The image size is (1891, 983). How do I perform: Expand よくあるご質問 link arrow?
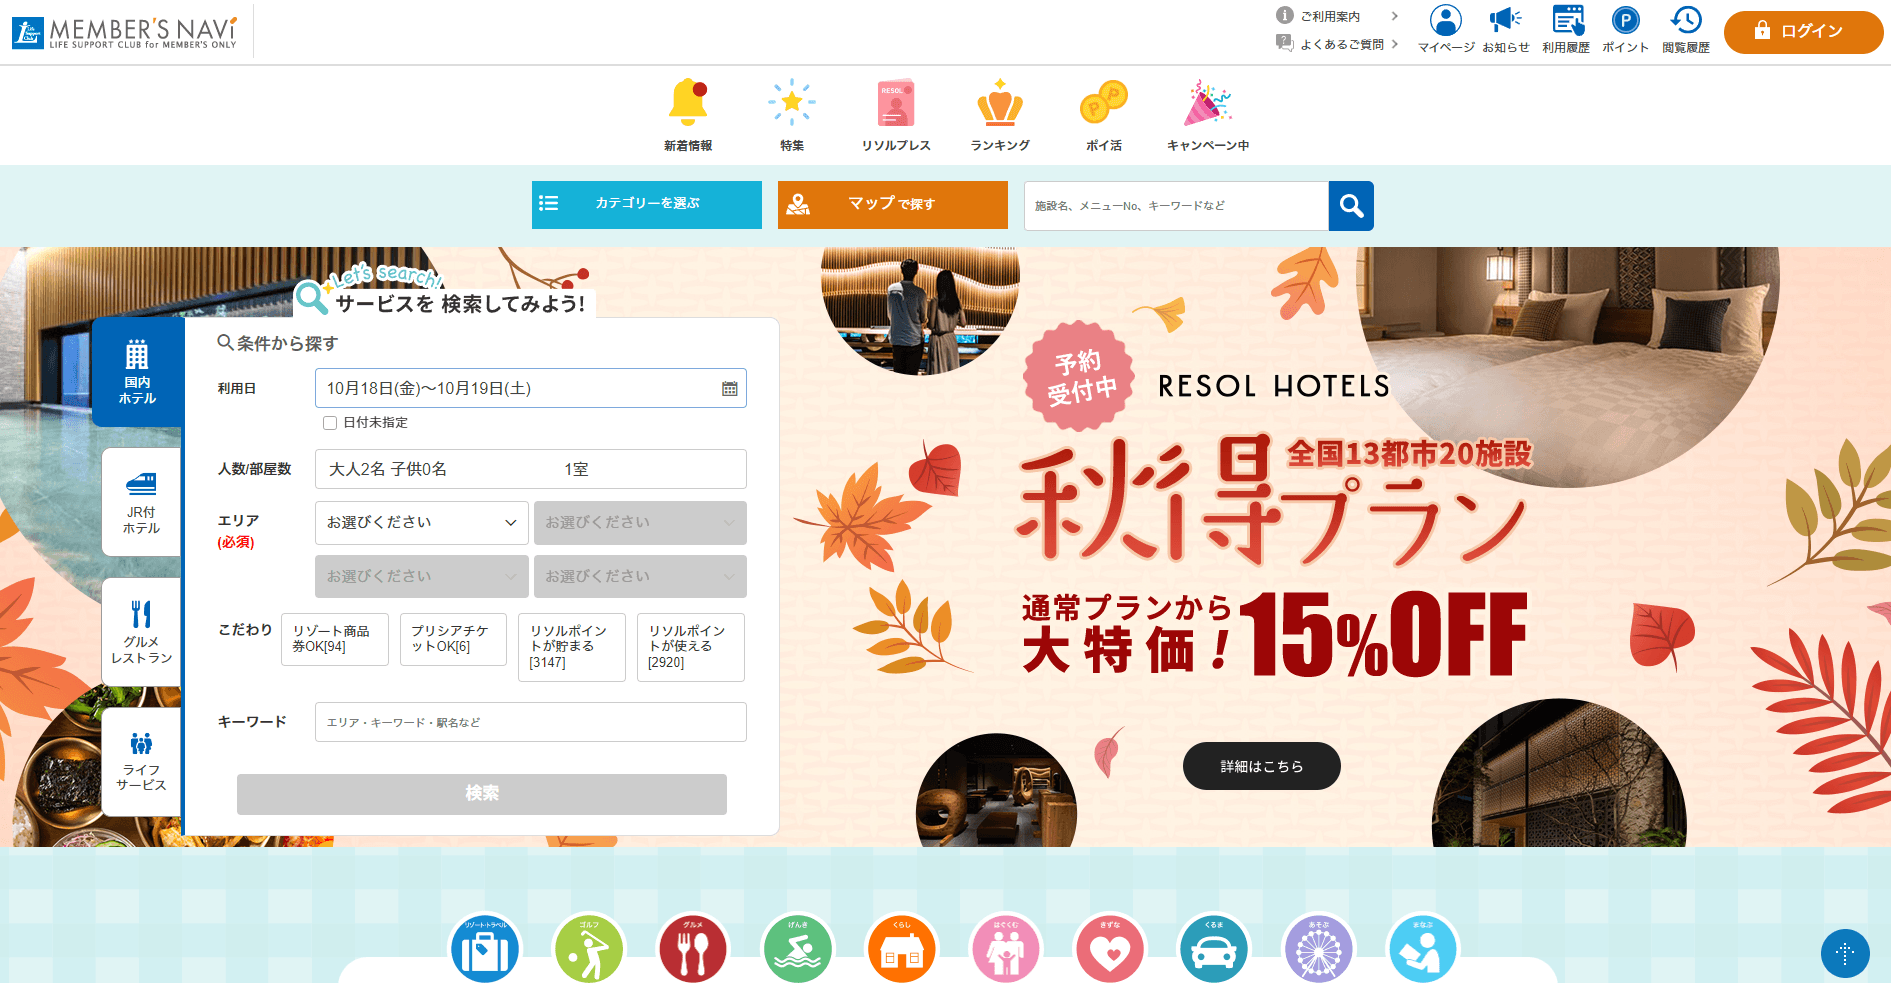[x=1394, y=44]
